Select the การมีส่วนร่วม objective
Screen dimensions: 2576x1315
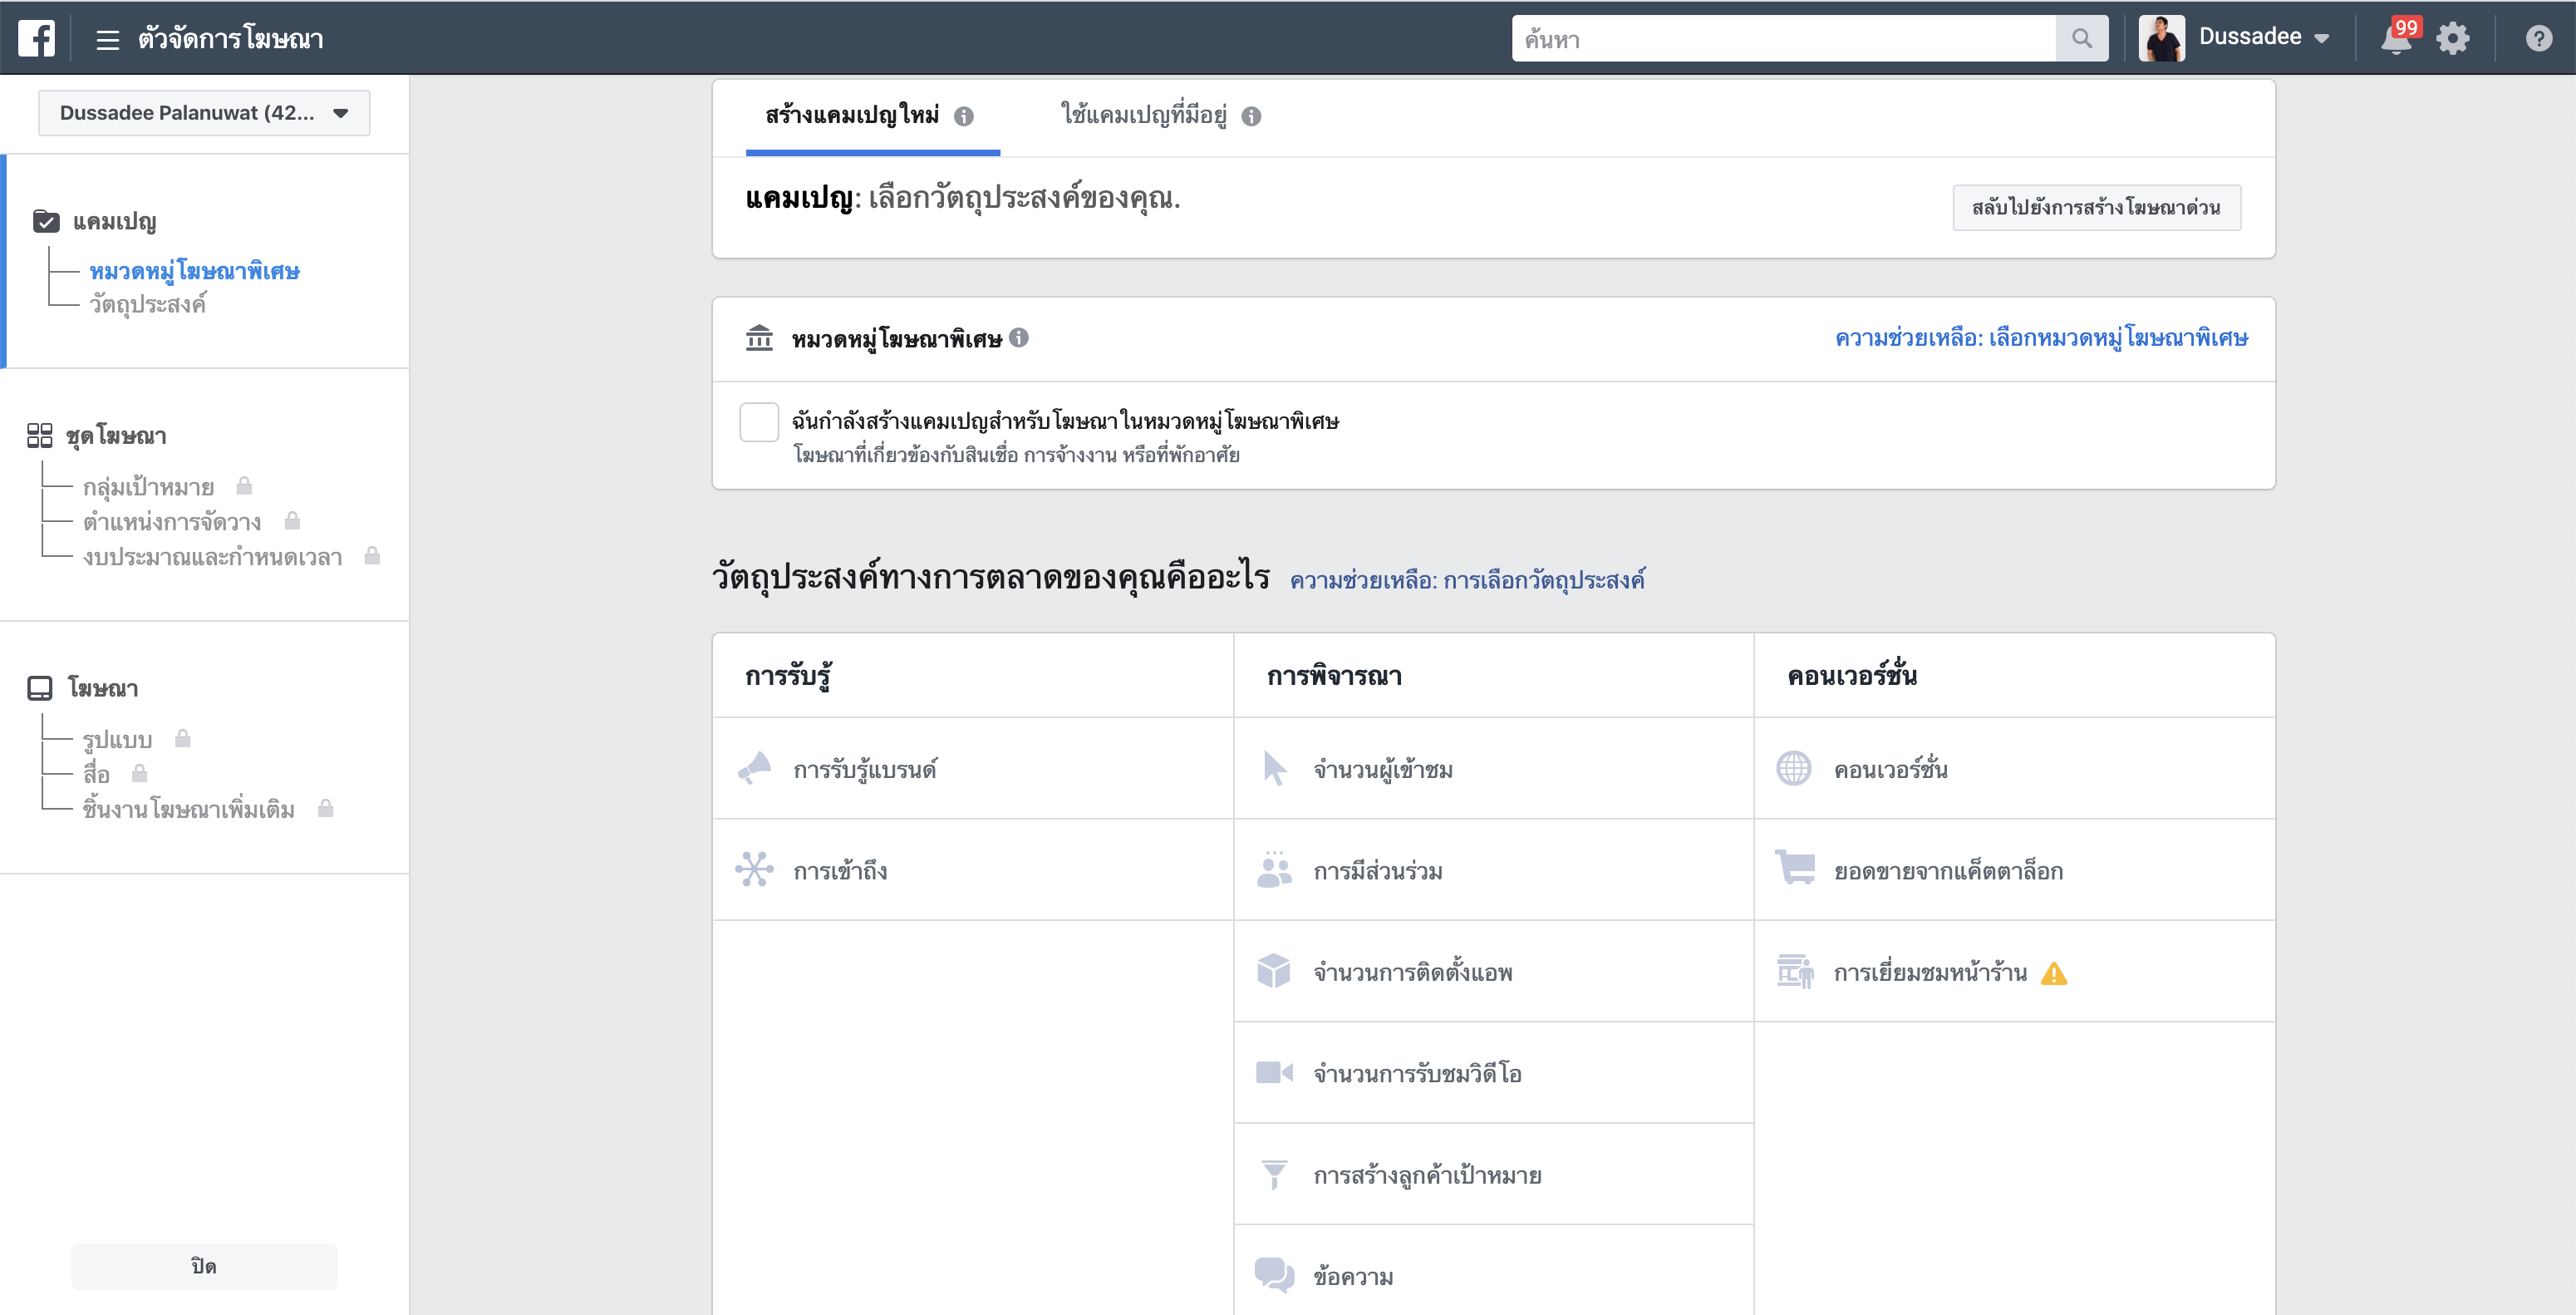(1494, 870)
